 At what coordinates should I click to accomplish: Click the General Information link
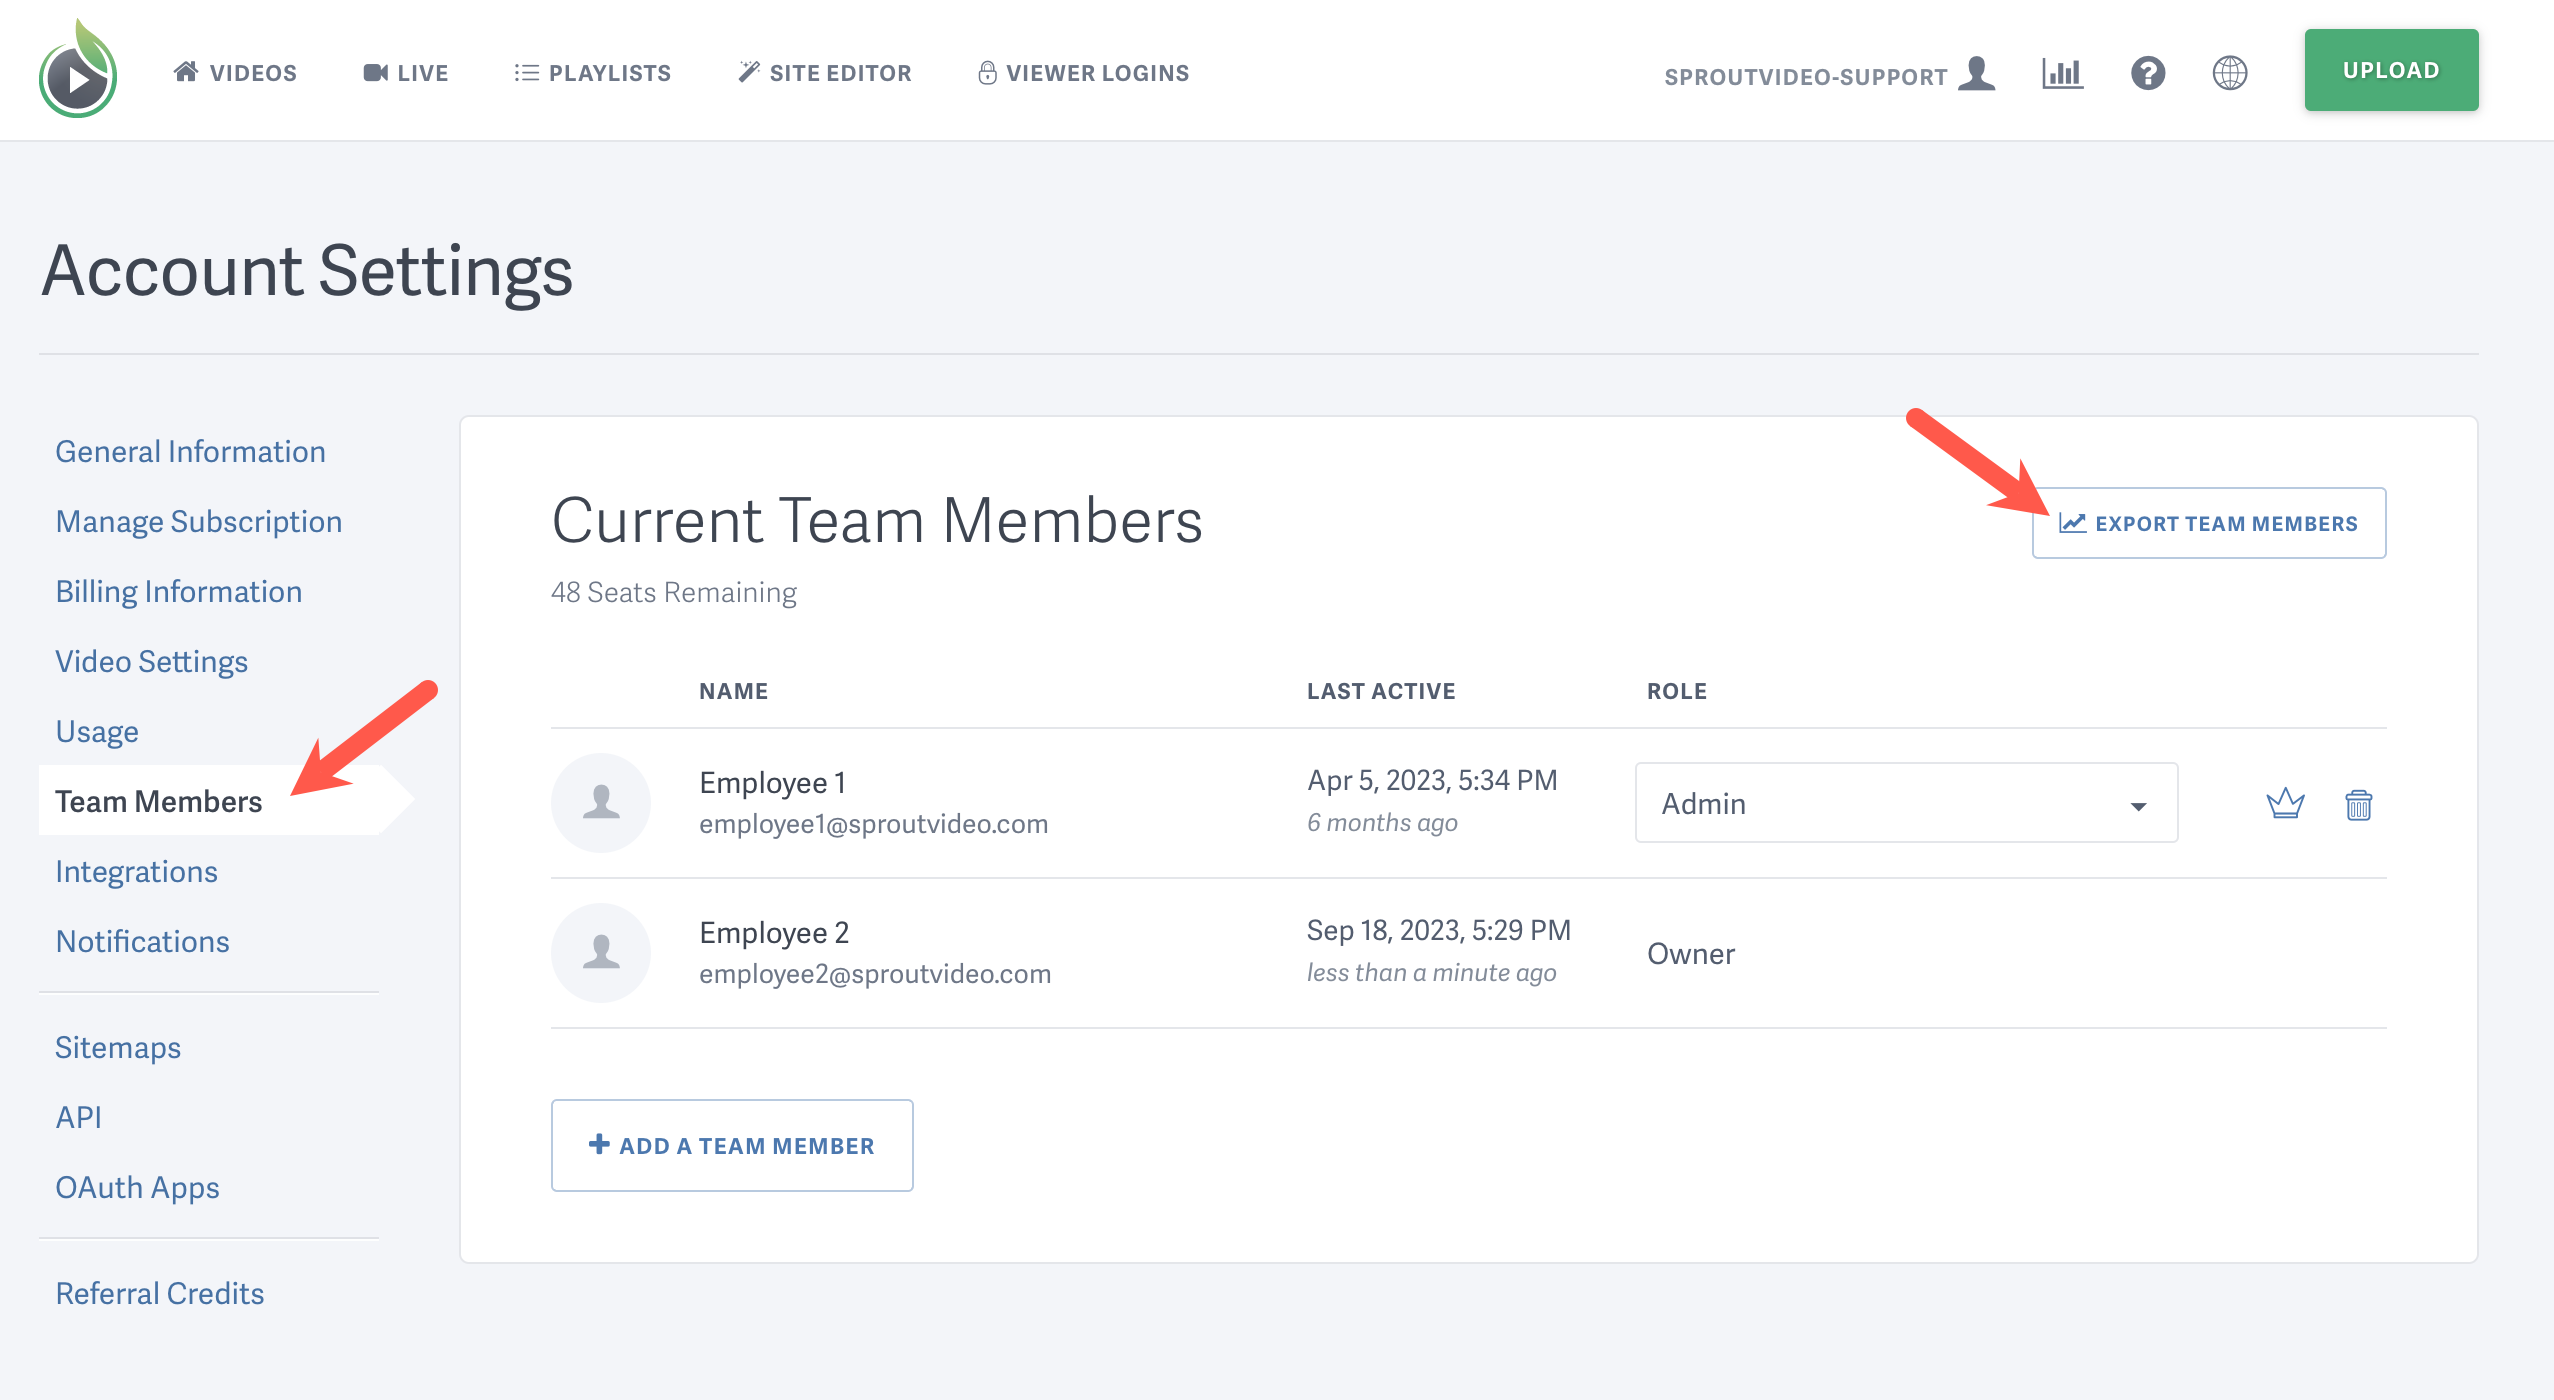190,452
